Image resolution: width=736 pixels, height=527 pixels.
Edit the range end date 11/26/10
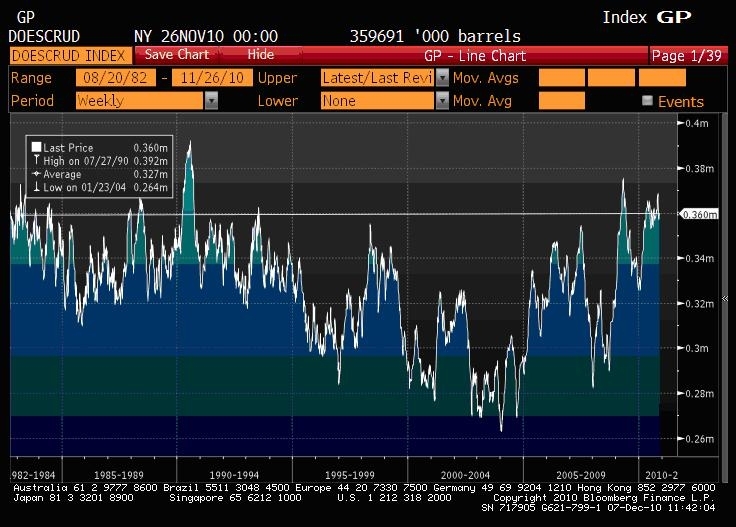pyautogui.click(x=212, y=77)
